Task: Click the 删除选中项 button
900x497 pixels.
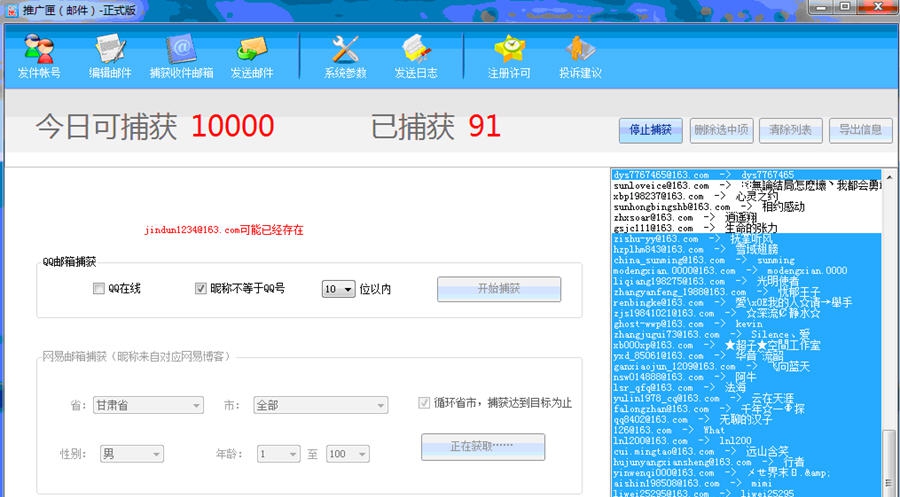Action: click(x=721, y=130)
